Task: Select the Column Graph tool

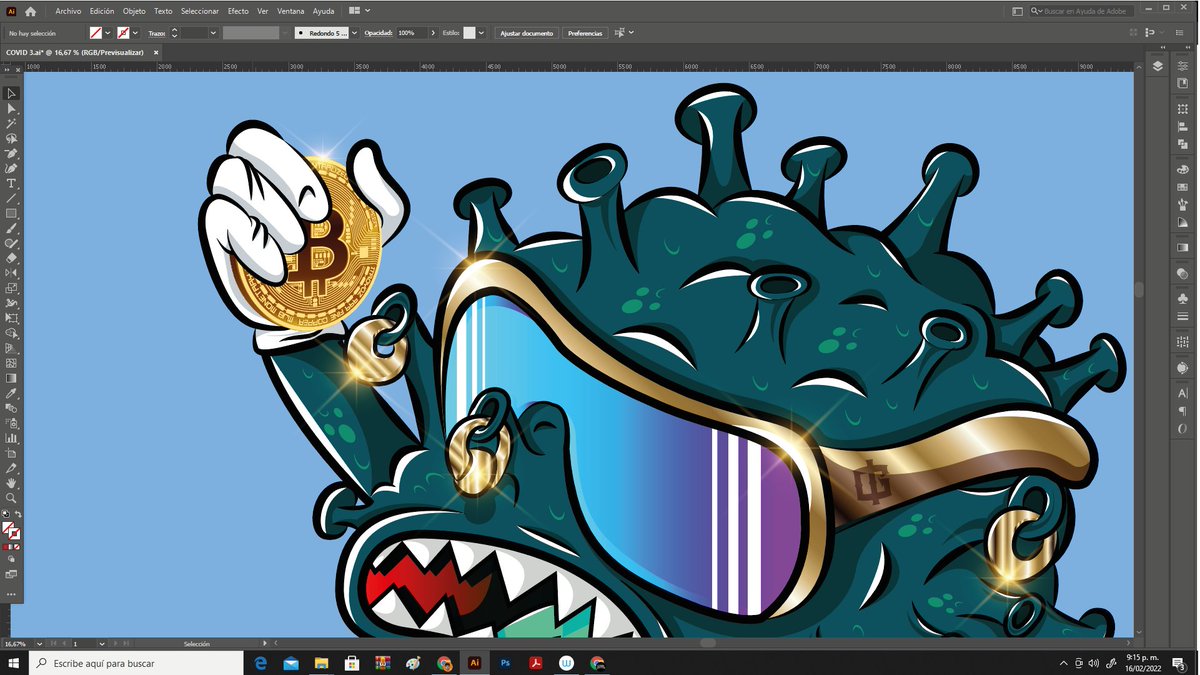Action: [x=12, y=438]
